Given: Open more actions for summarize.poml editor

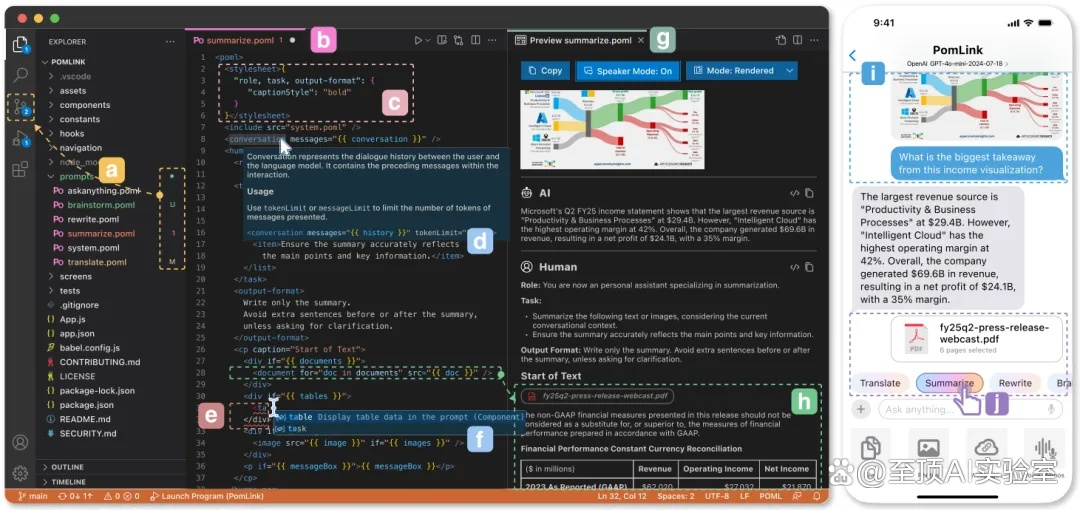Looking at the screenshot, I should tap(492, 41).
